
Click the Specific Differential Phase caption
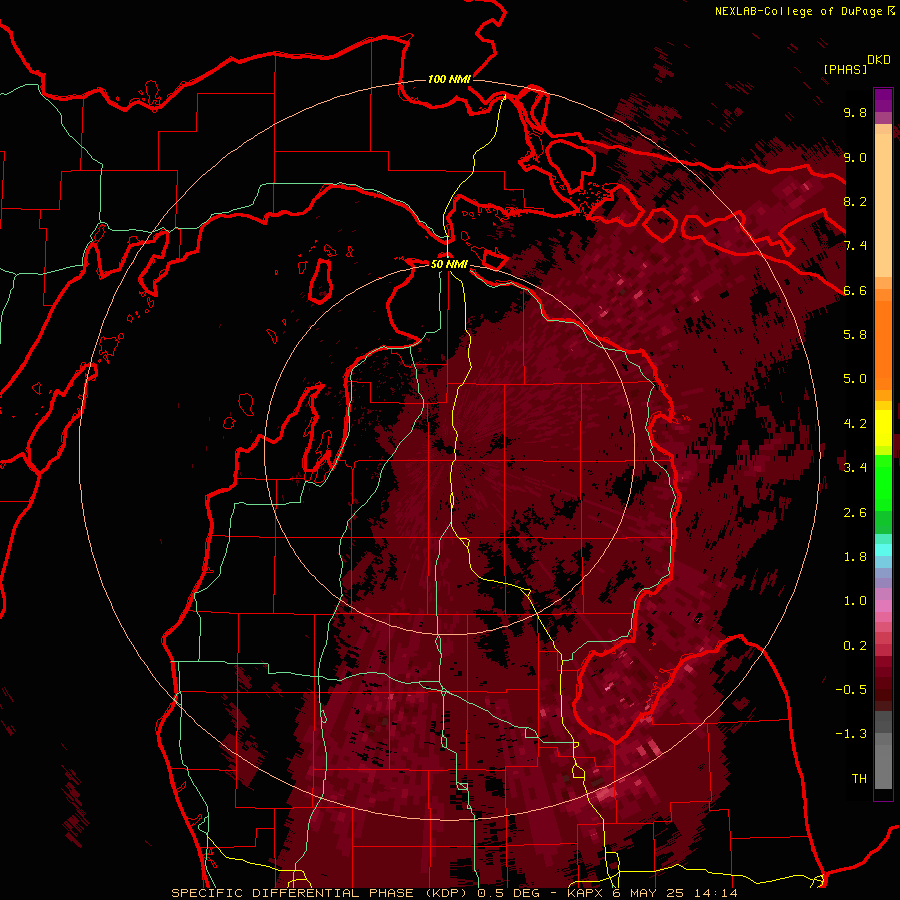[x=454, y=893]
